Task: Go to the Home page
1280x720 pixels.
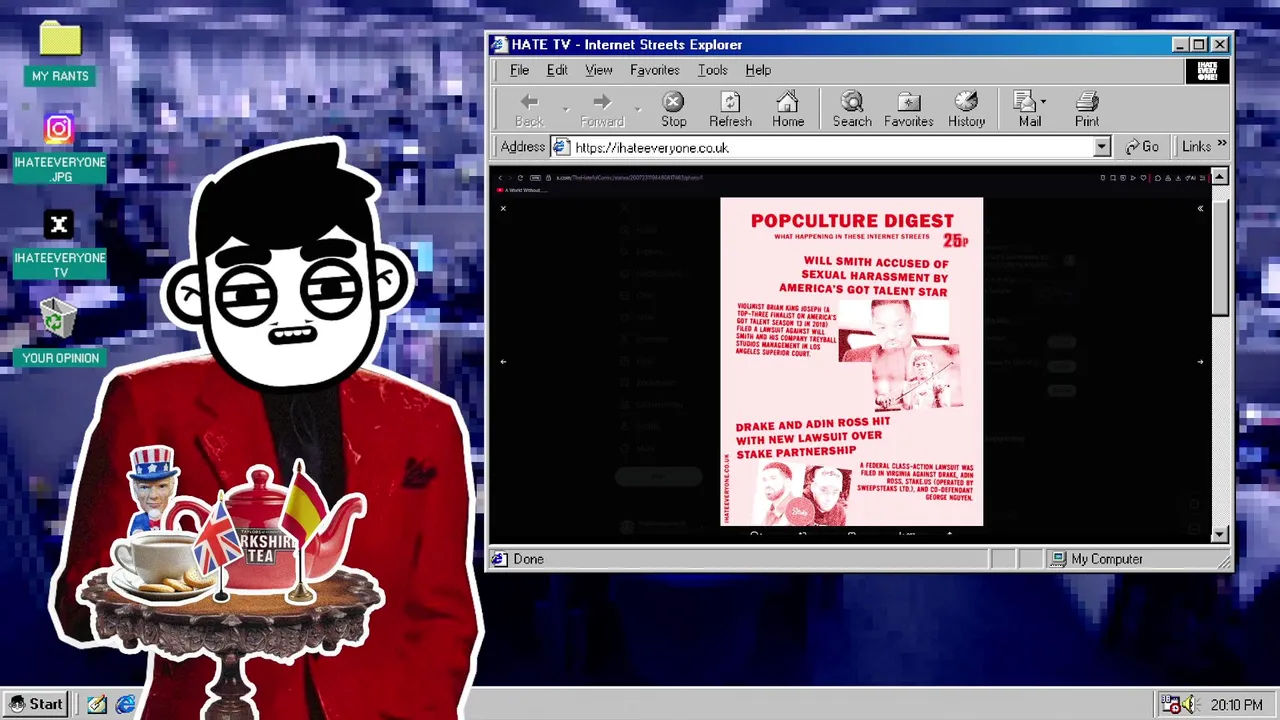Action: 788,109
